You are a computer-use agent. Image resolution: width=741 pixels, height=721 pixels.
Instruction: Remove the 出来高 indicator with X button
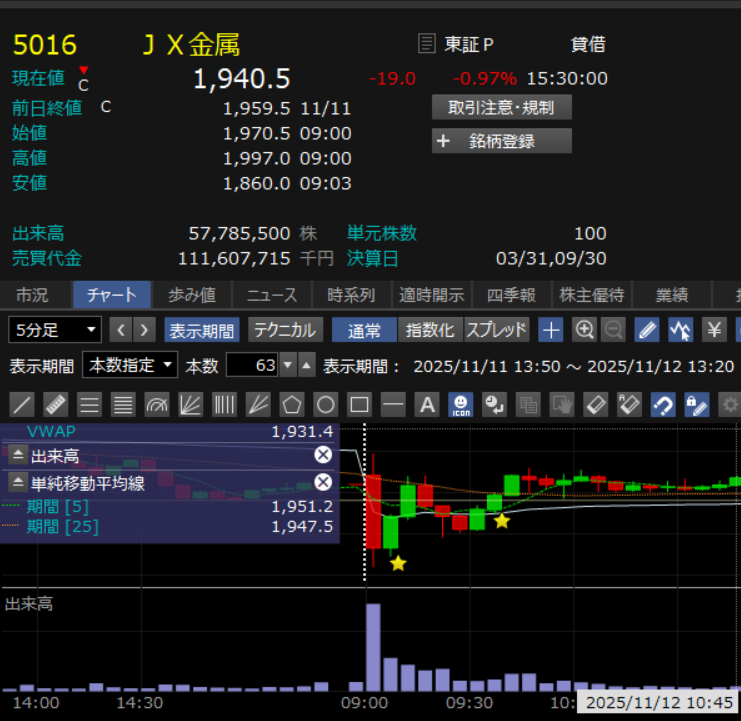coord(323,456)
